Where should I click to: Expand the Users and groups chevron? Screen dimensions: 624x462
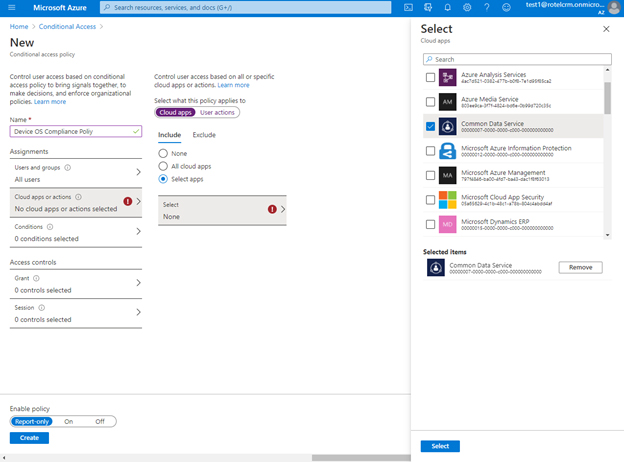click(x=138, y=172)
